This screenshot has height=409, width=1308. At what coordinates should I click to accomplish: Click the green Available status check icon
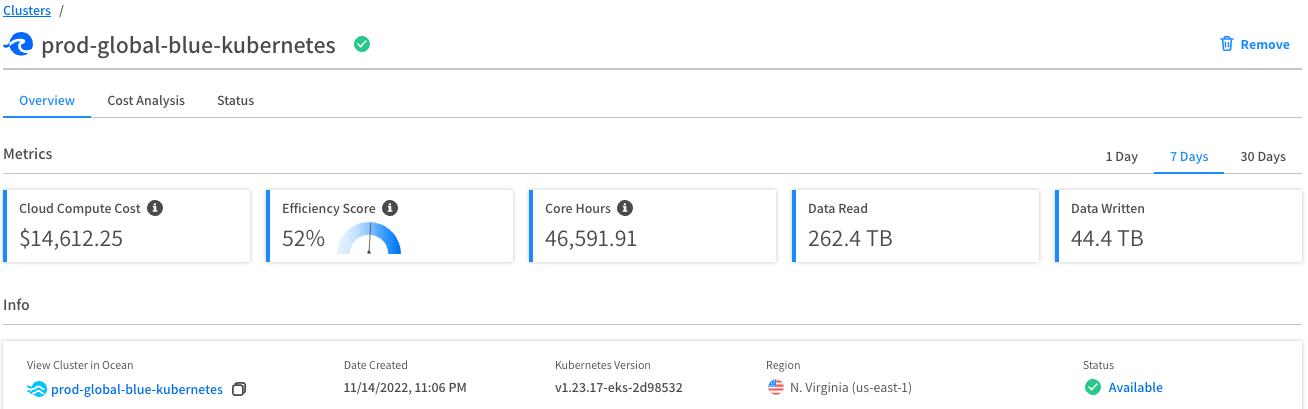tap(1093, 387)
